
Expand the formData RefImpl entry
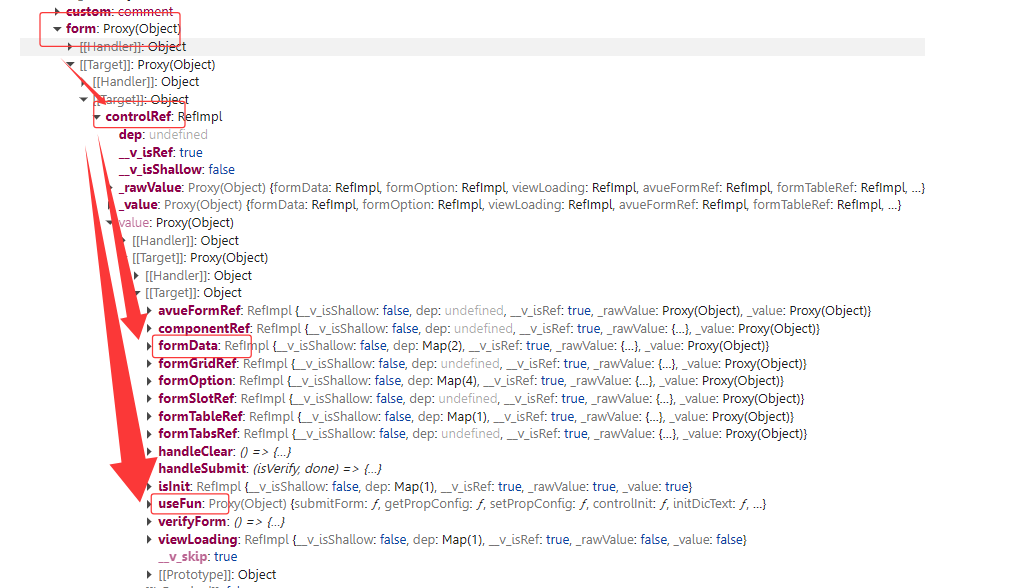(x=149, y=346)
